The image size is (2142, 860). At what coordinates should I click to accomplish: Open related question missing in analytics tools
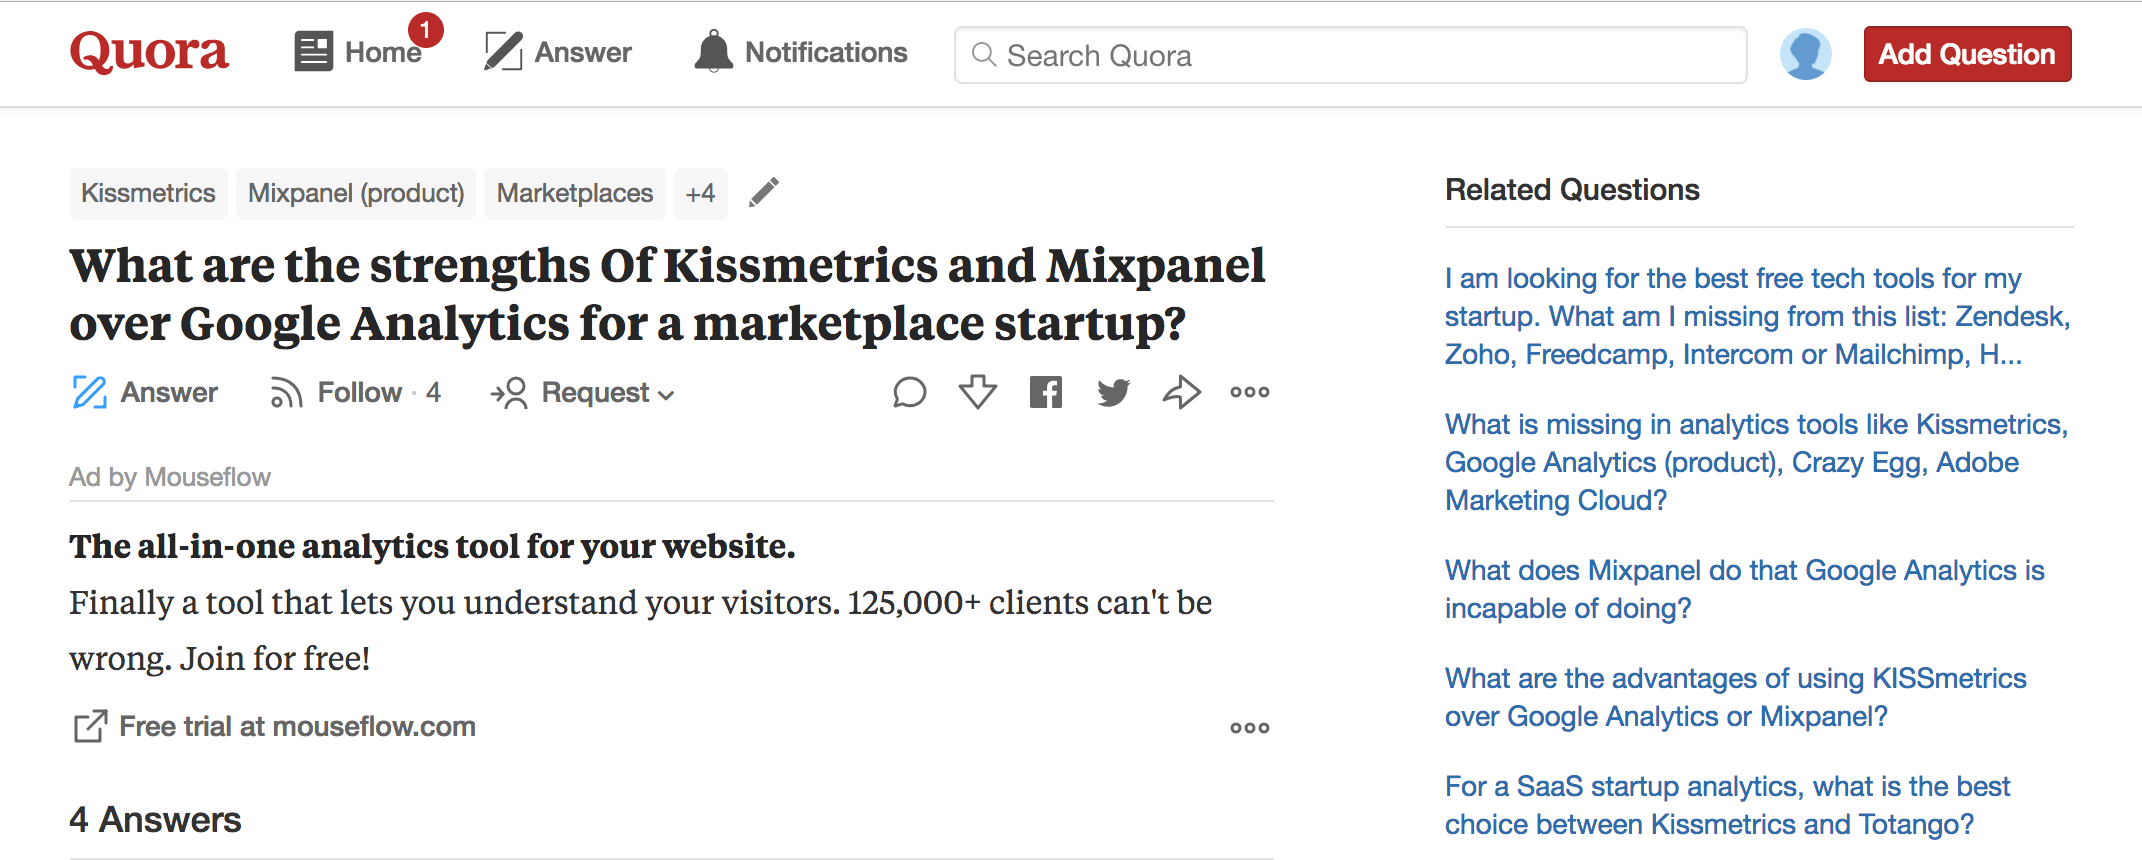1756,462
